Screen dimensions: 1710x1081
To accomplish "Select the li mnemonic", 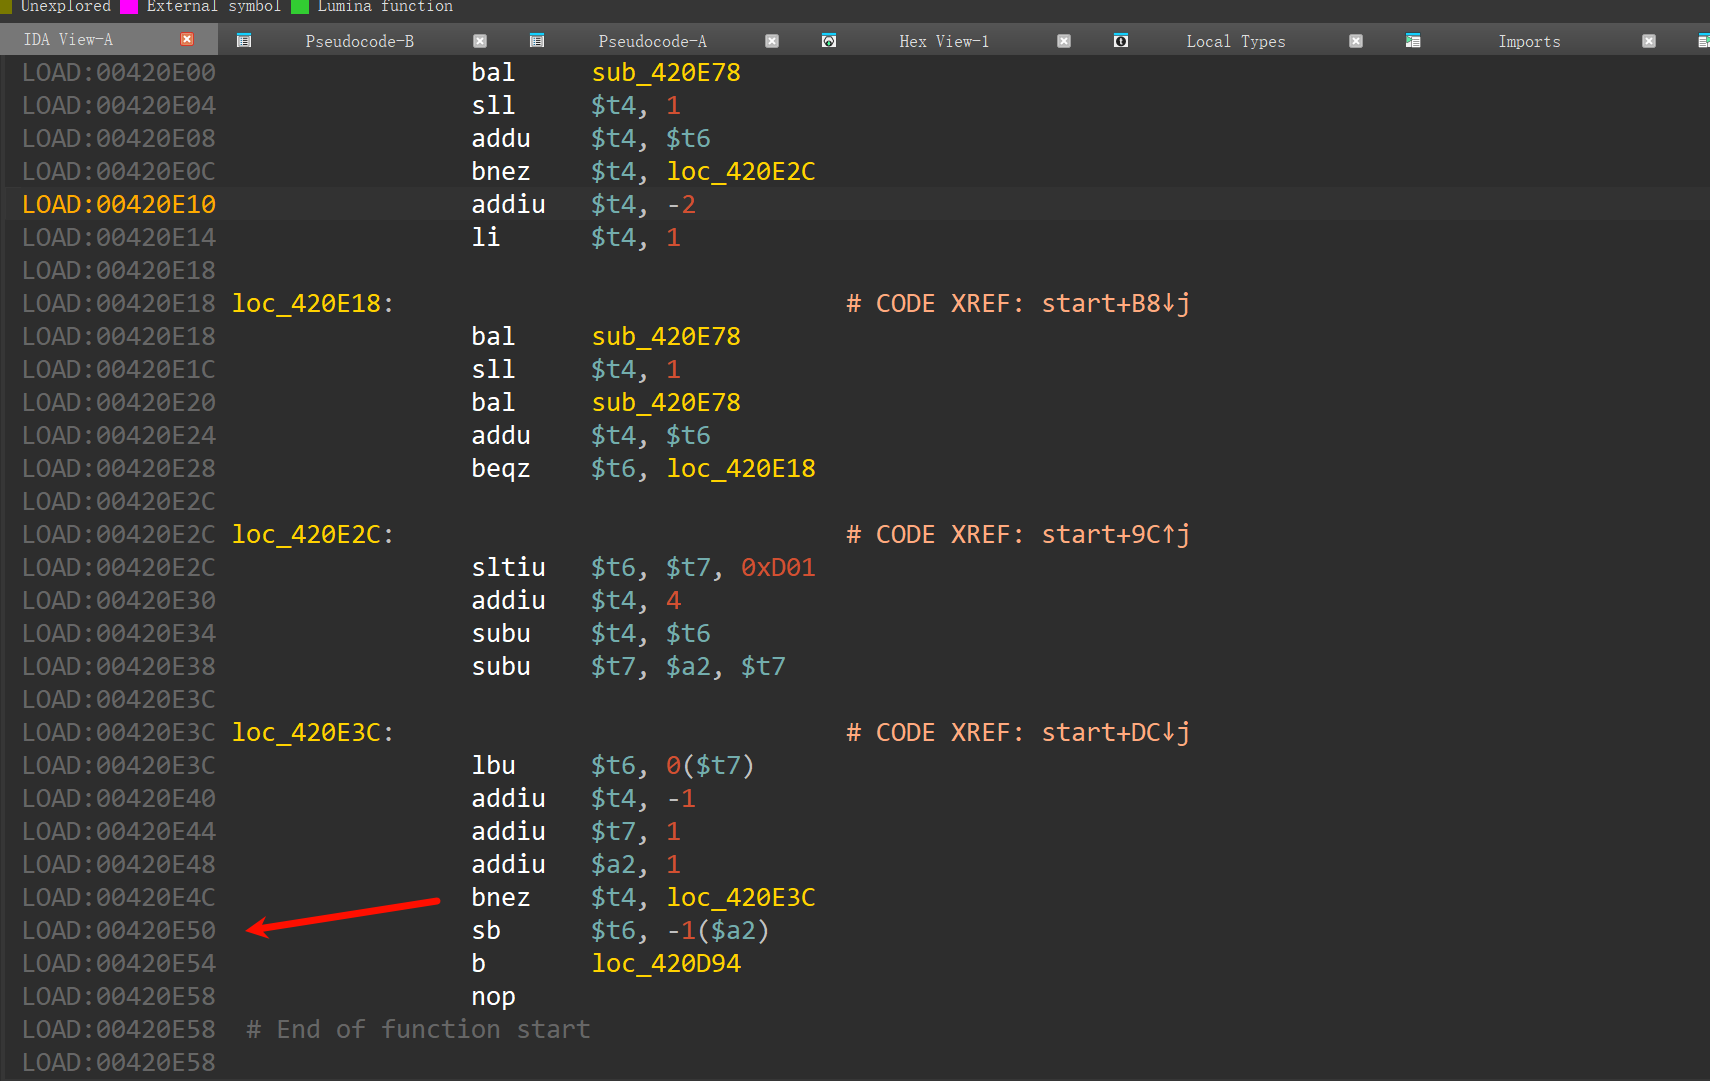I will click(x=486, y=238).
